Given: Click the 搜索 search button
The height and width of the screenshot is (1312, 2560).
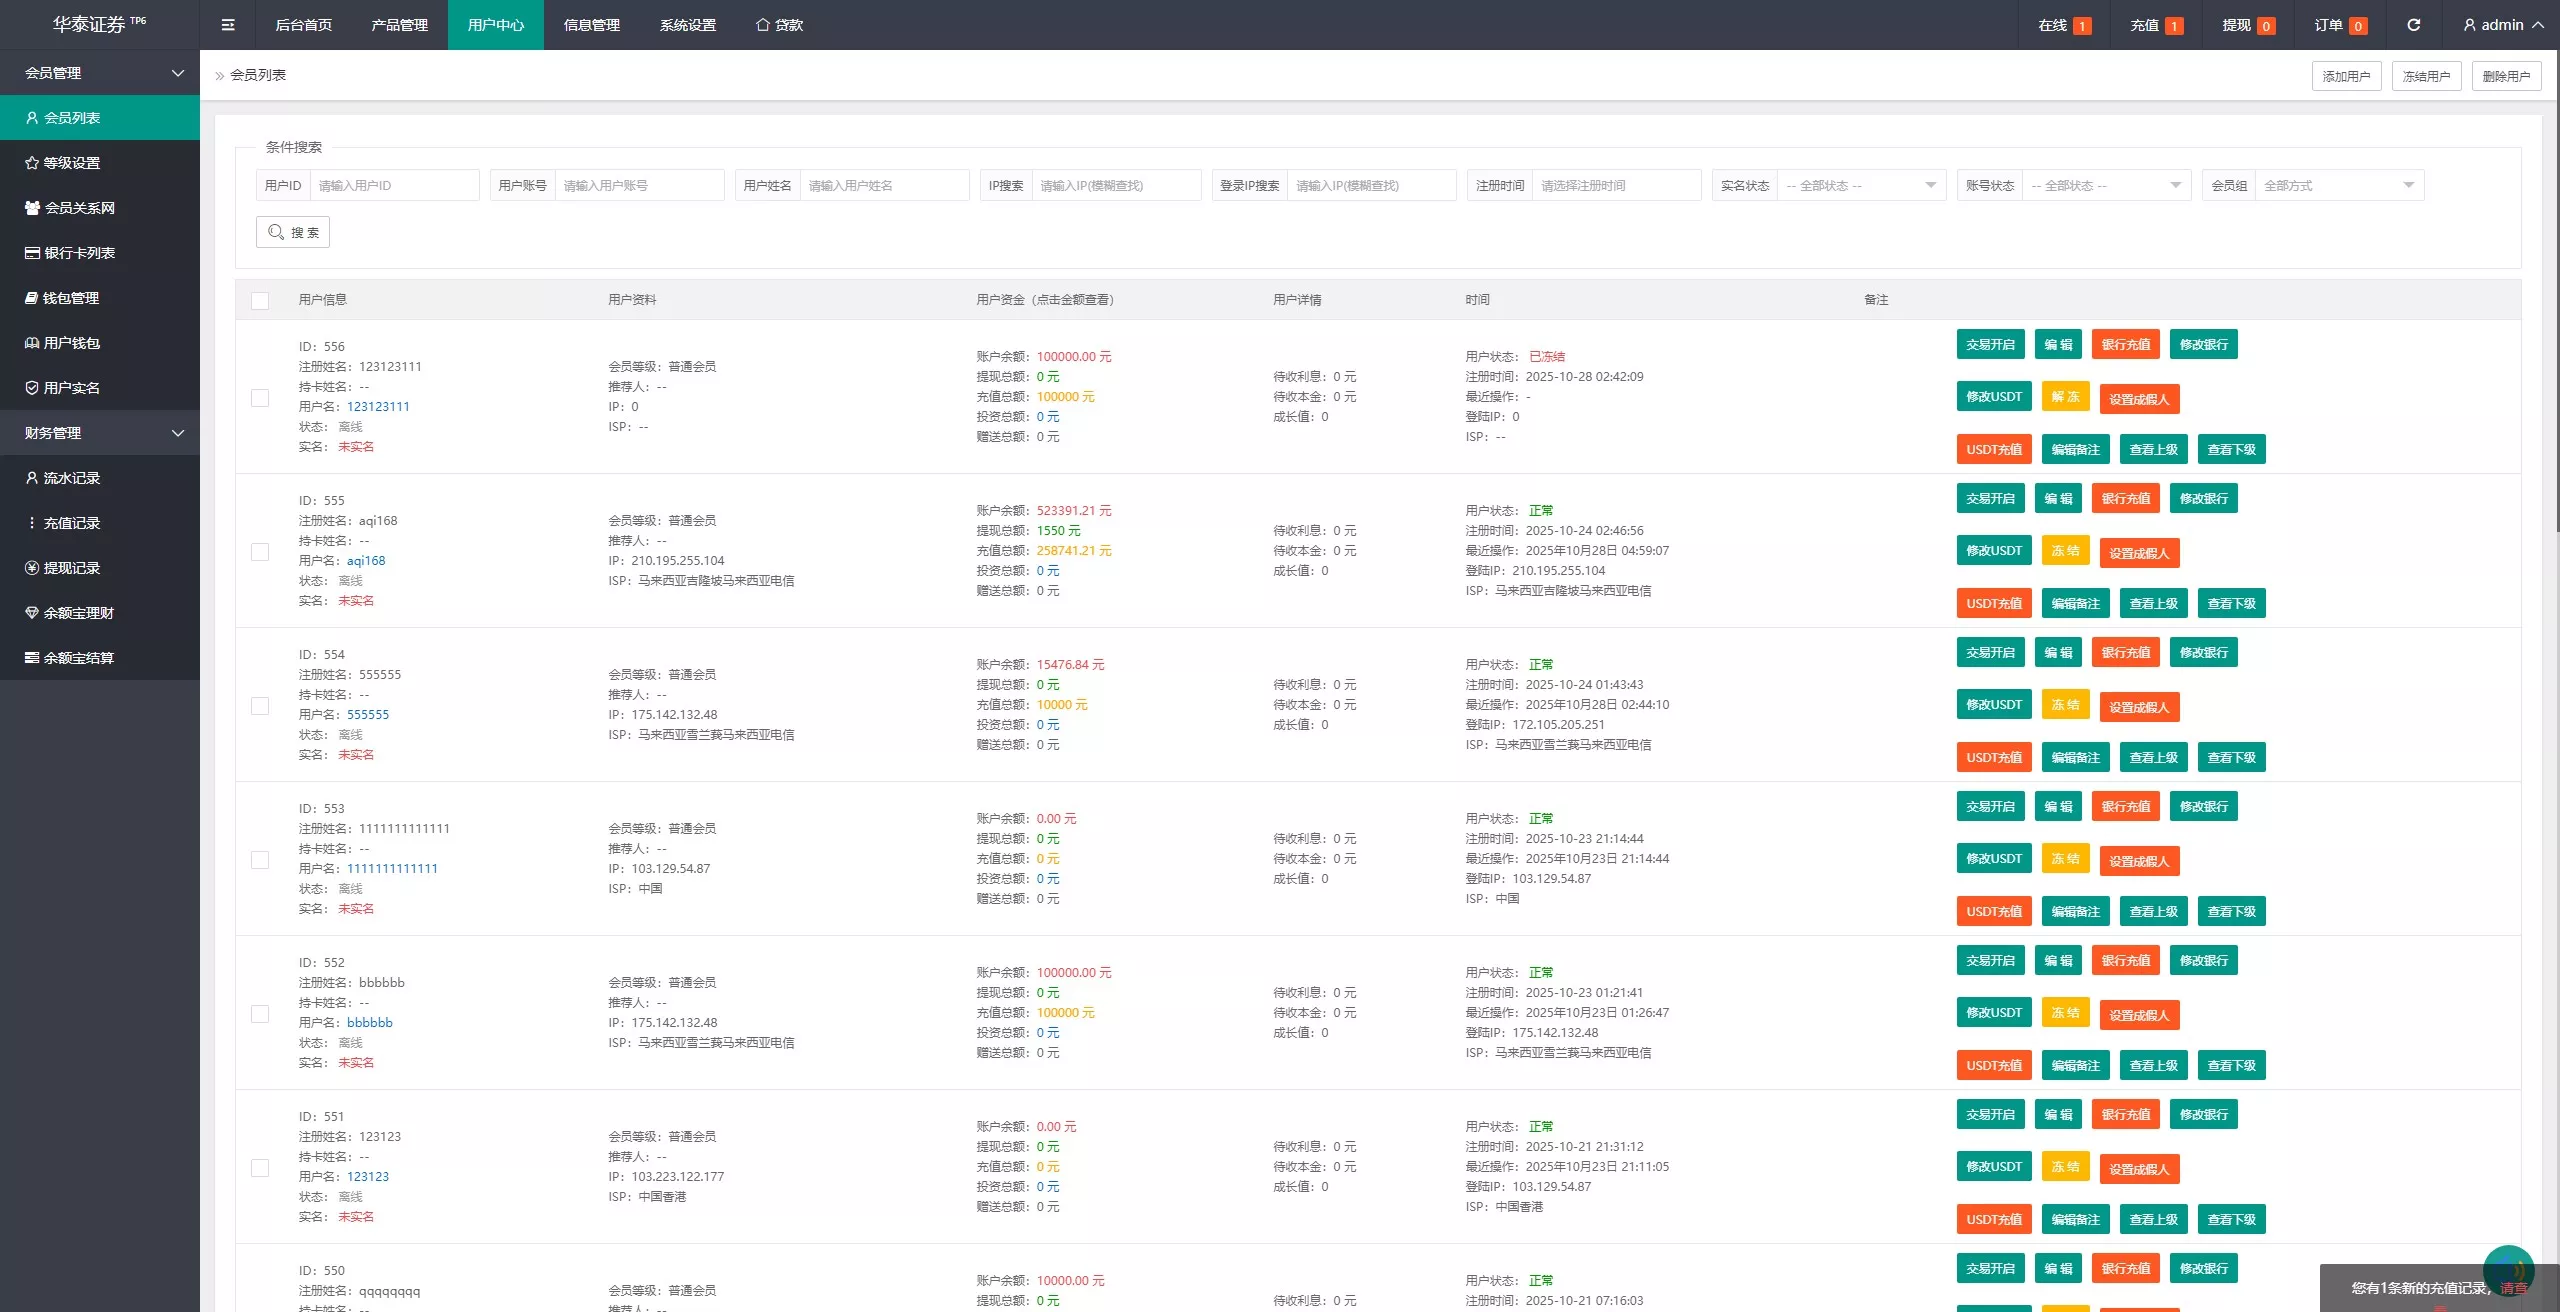Looking at the screenshot, I should coord(293,232).
